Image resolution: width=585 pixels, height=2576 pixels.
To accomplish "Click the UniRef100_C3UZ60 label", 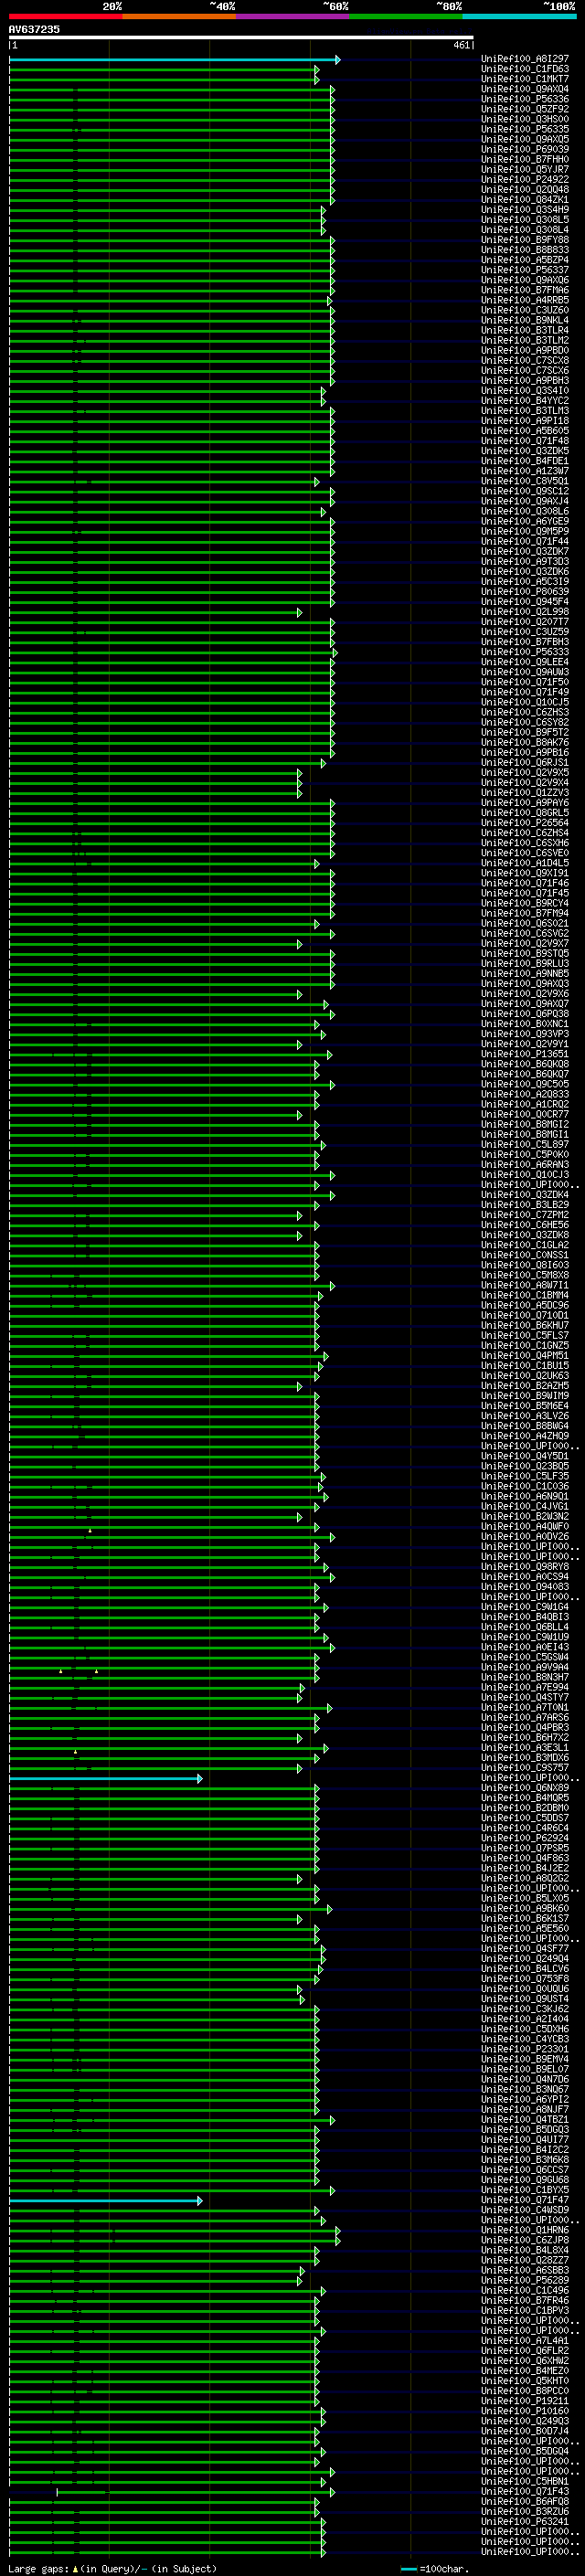I will [525, 310].
